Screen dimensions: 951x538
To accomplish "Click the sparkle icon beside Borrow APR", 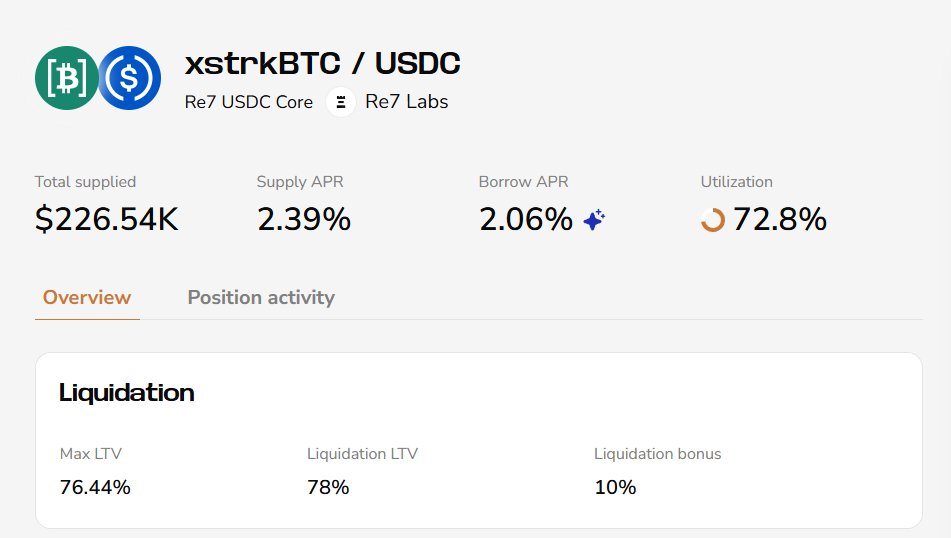I will 594,220.
